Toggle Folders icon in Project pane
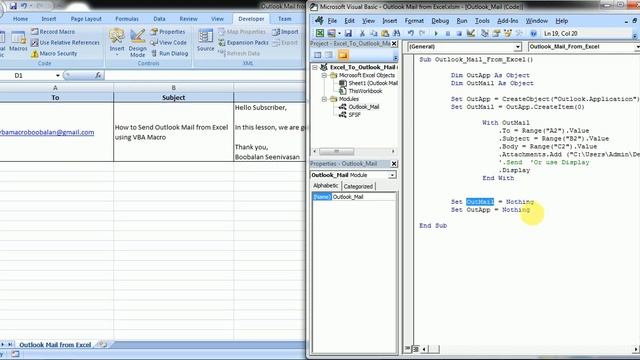 pyautogui.click(x=343, y=55)
